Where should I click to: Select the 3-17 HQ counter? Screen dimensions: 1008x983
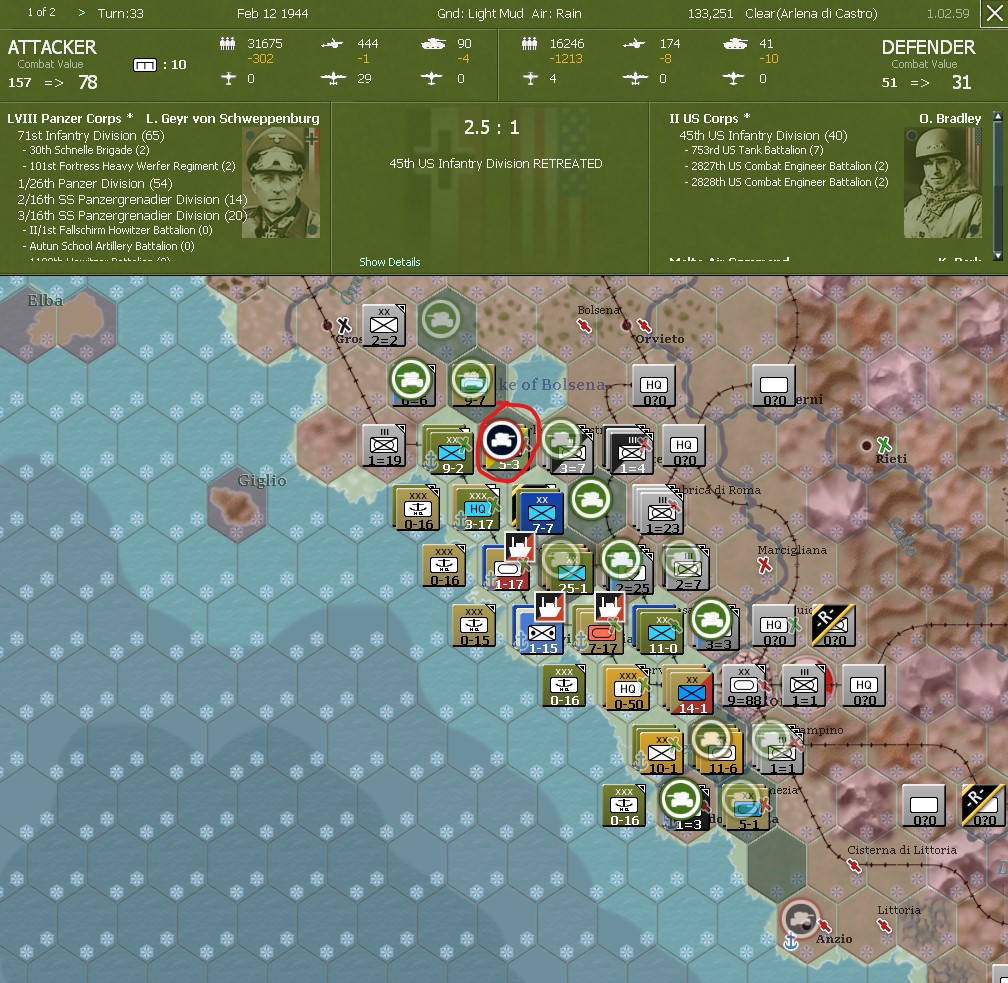(x=478, y=509)
